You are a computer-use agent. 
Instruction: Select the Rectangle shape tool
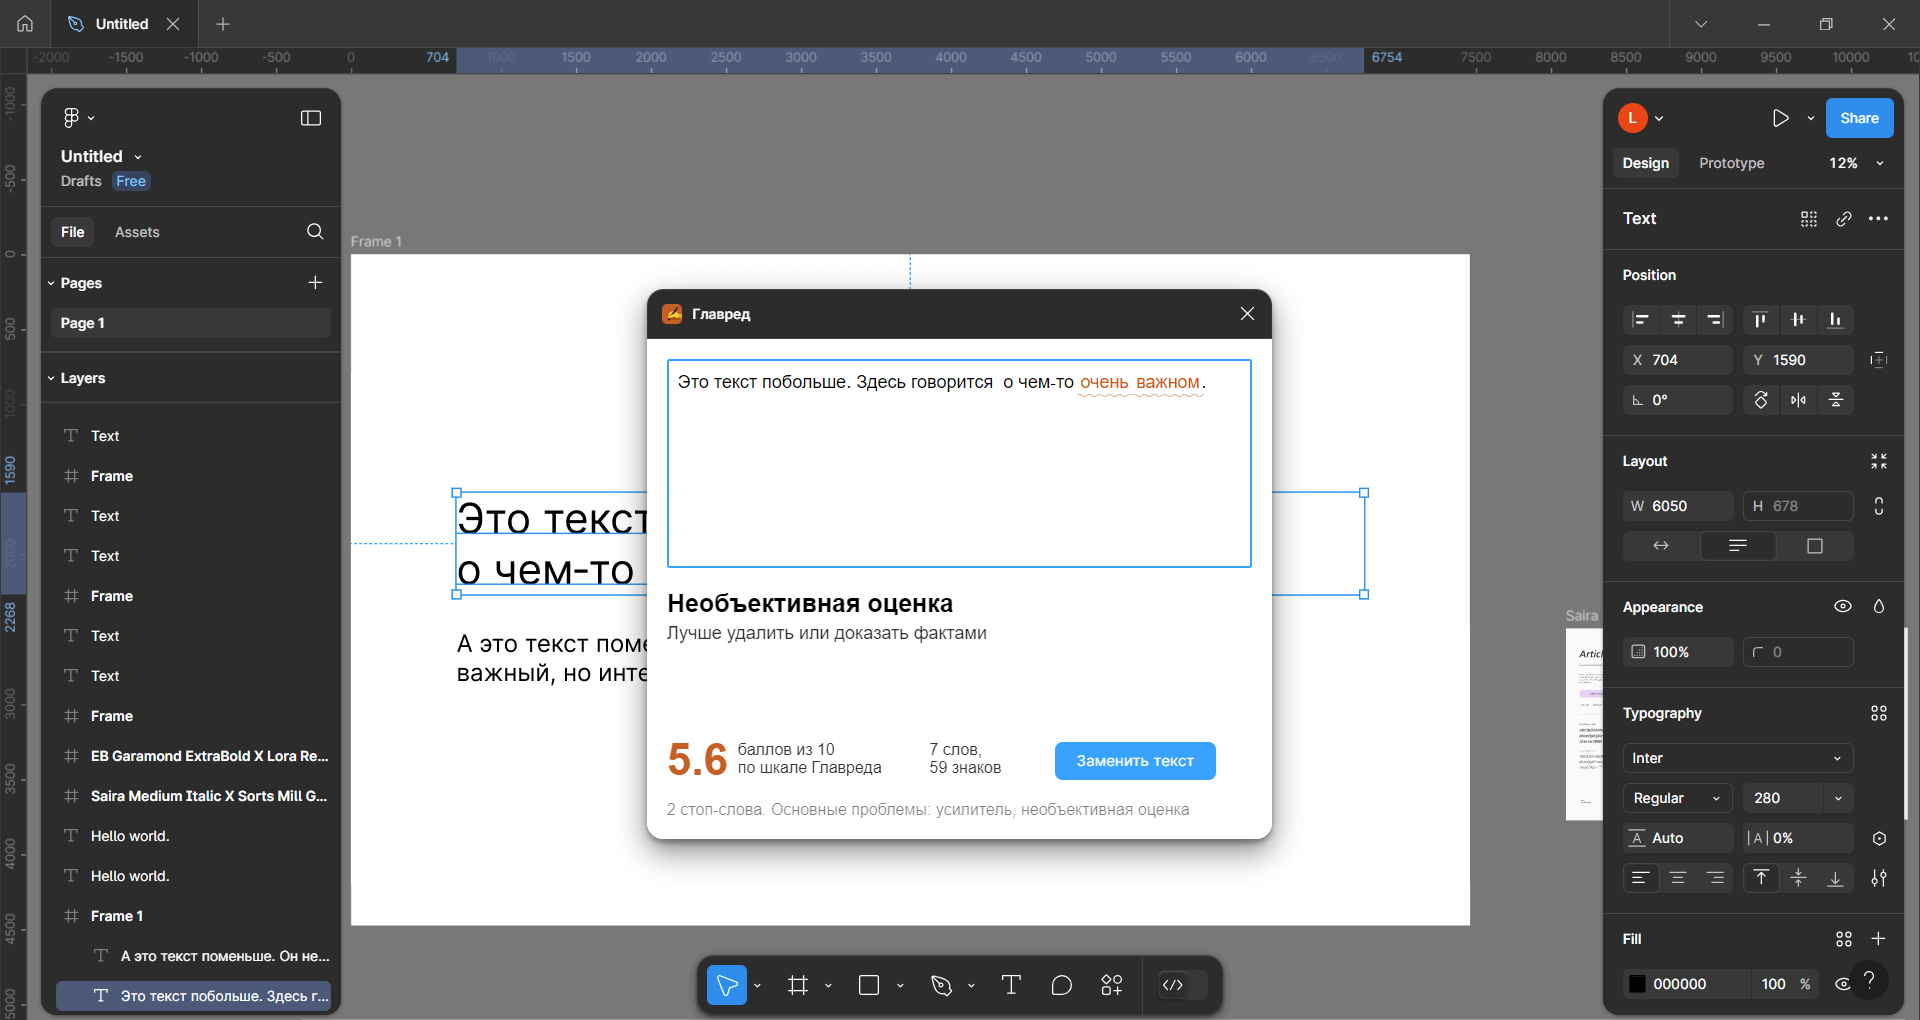pyautogui.click(x=869, y=985)
